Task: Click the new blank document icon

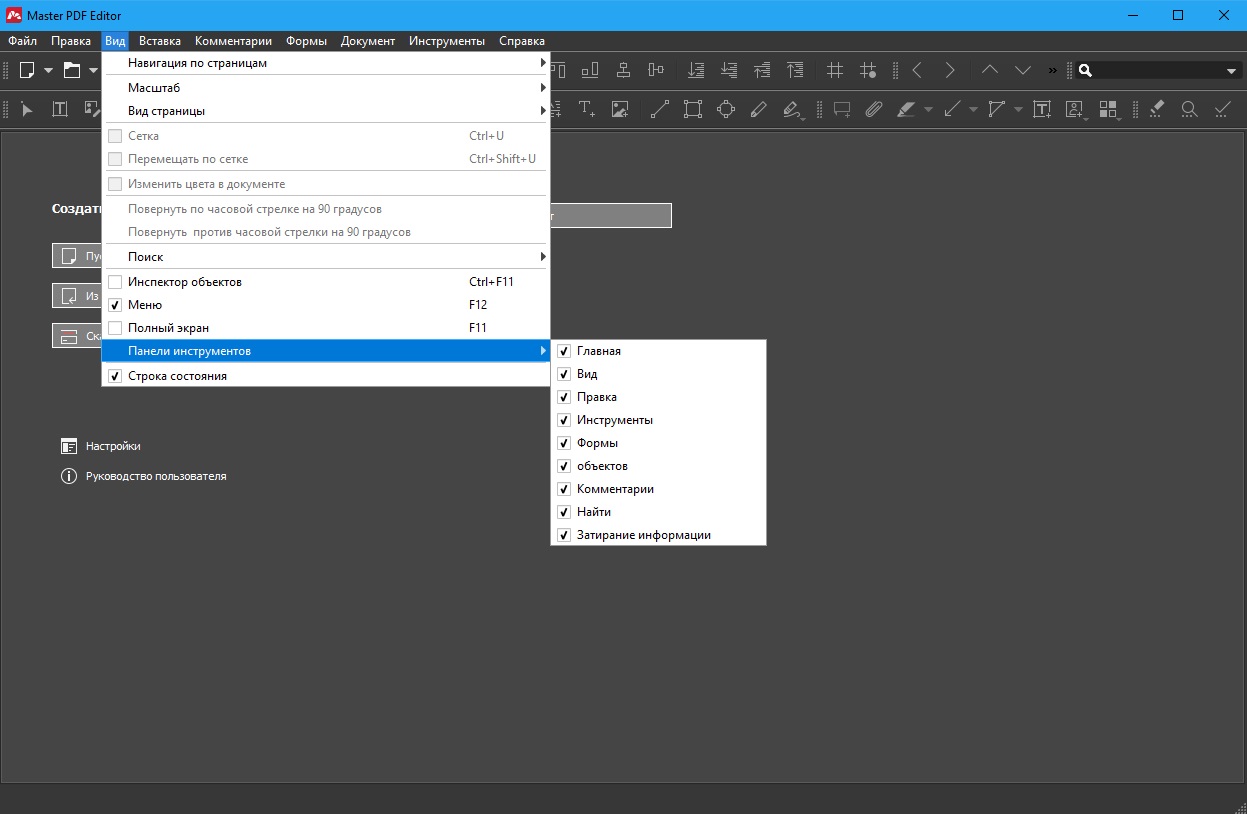Action: (x=27, y=70)
